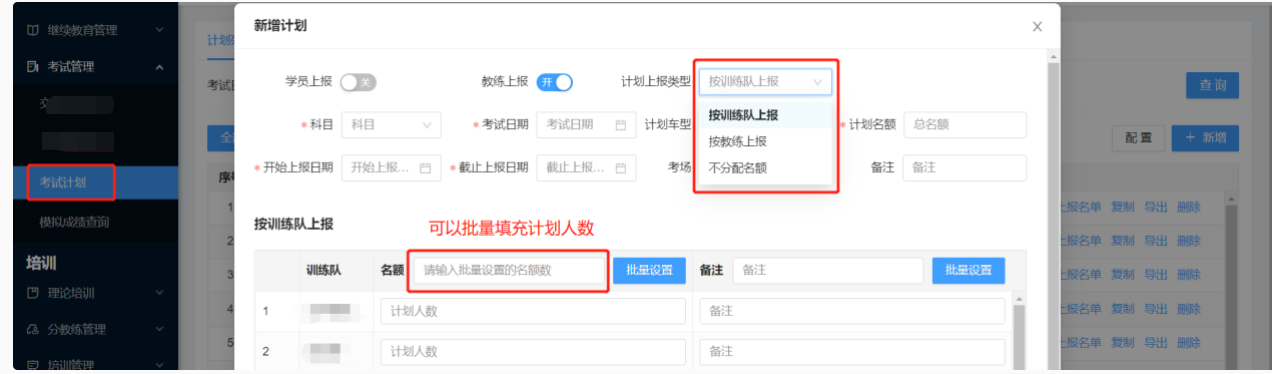Click row 1 备注 input

pos(851,311)
